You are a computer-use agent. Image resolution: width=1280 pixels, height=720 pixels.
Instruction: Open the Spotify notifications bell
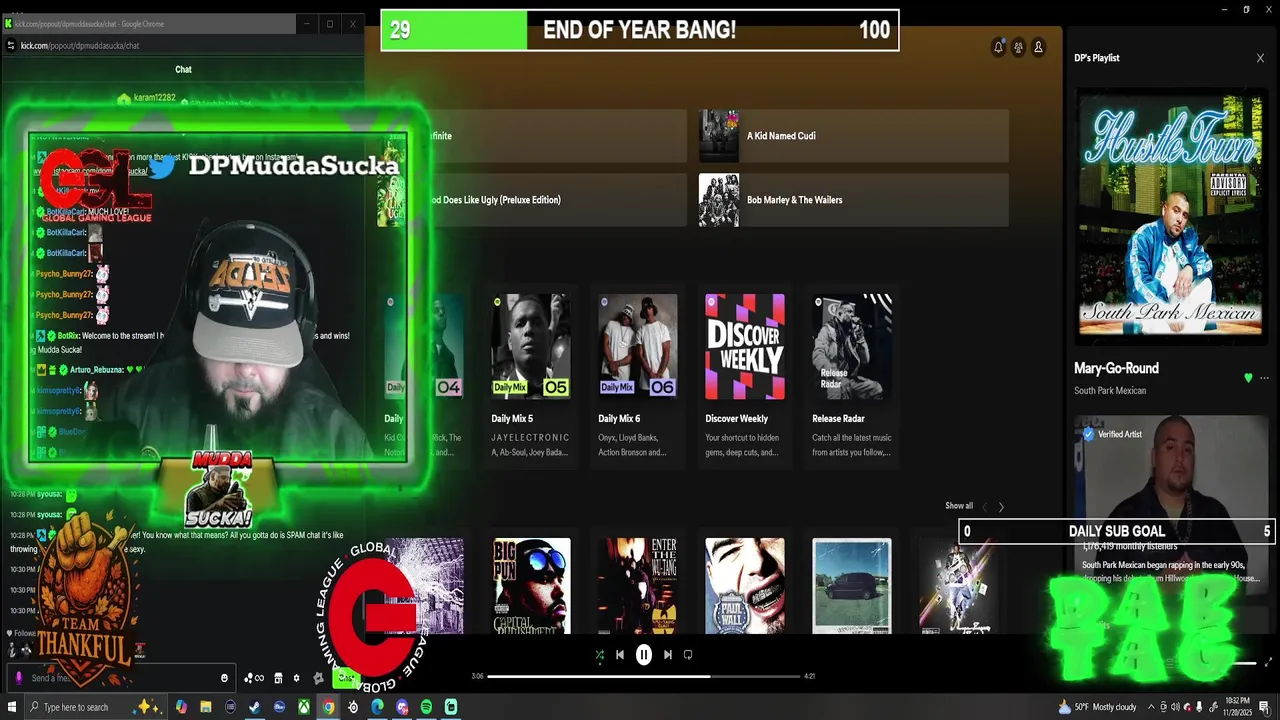coord(998,47)
